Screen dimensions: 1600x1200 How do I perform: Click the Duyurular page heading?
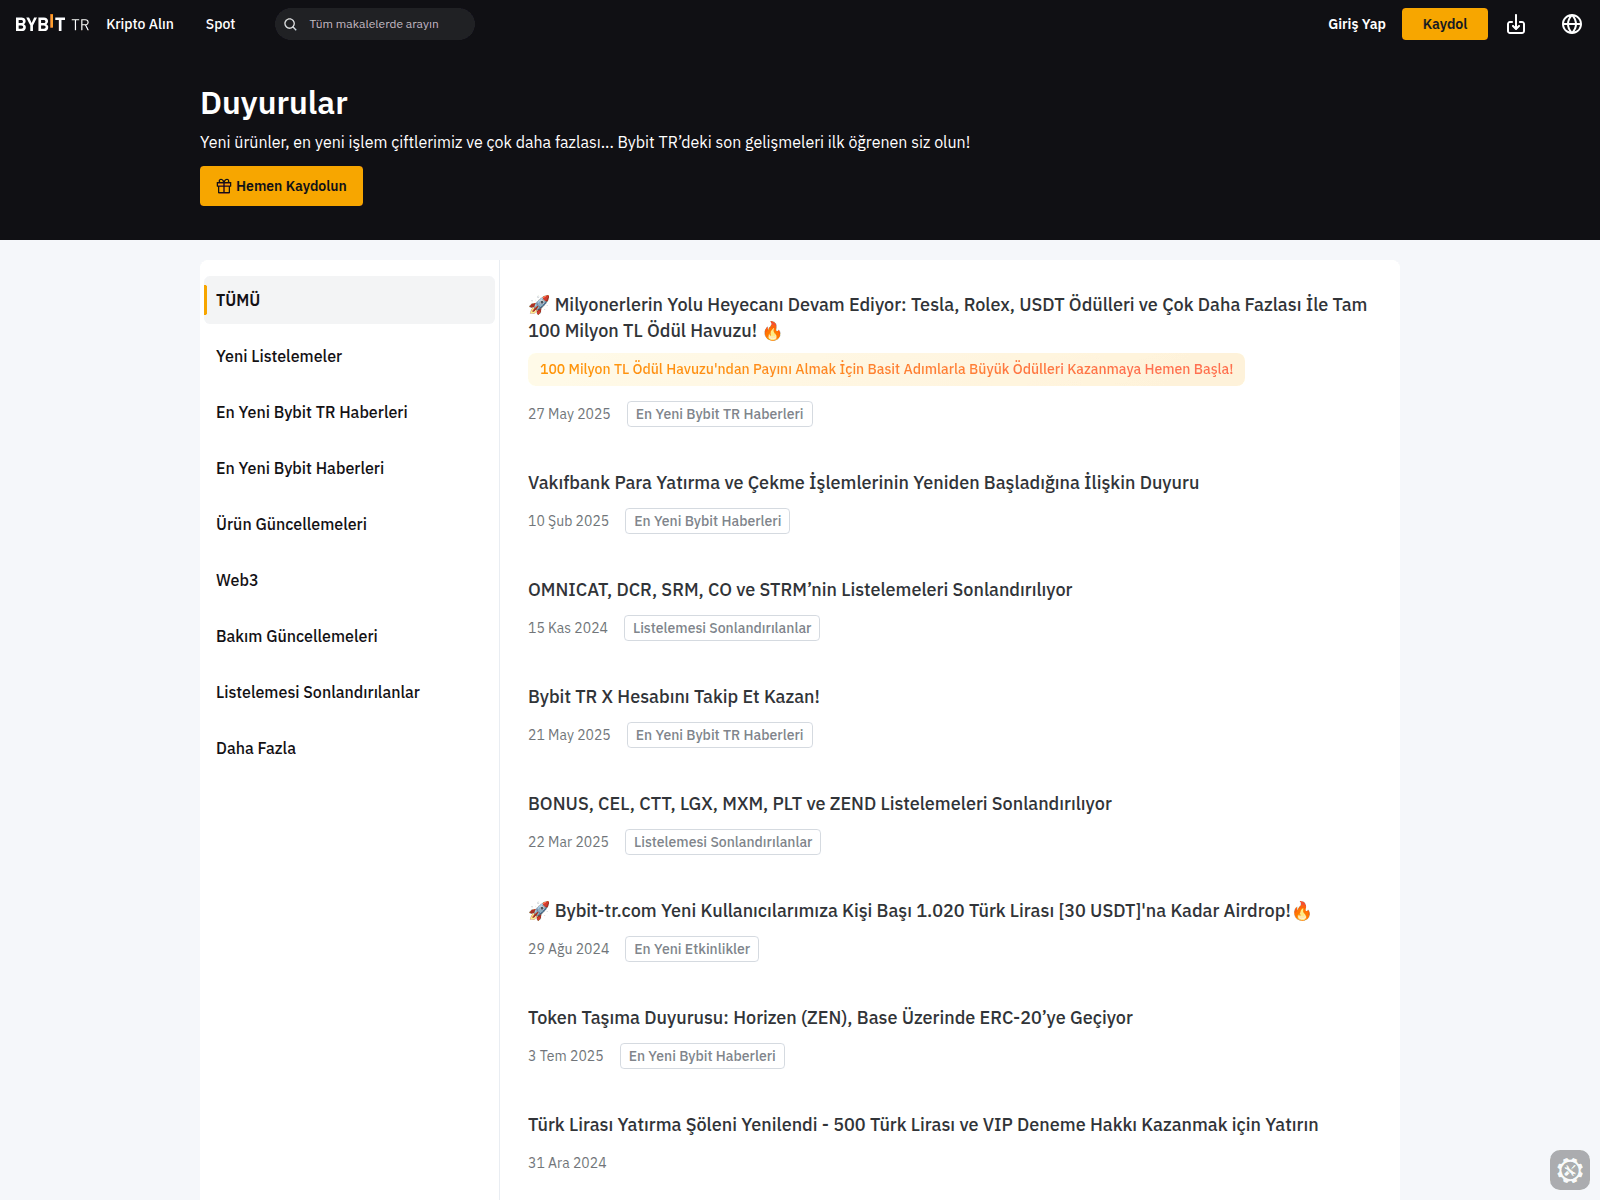click(274, 103)
